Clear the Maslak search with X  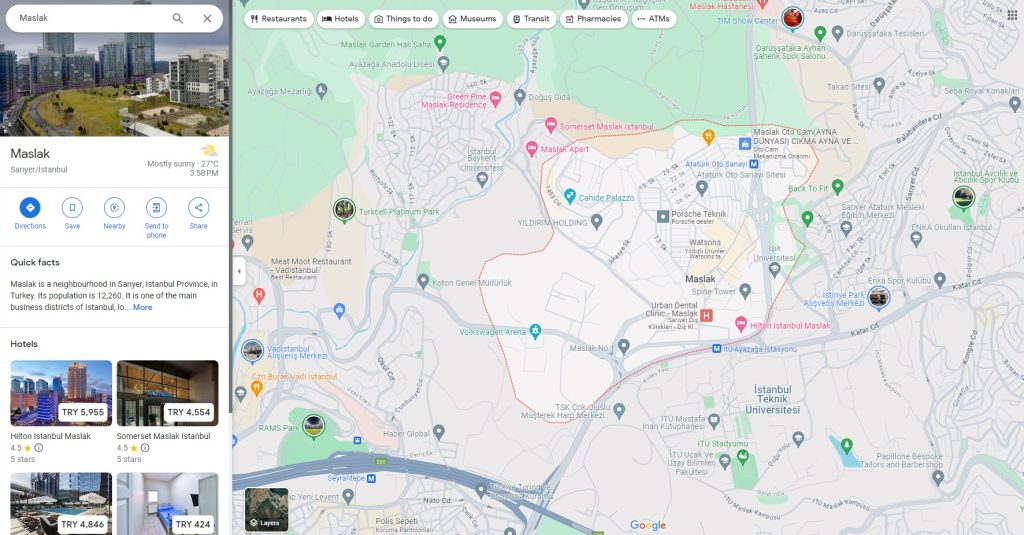pyautogui.click(x=207, y=18)
